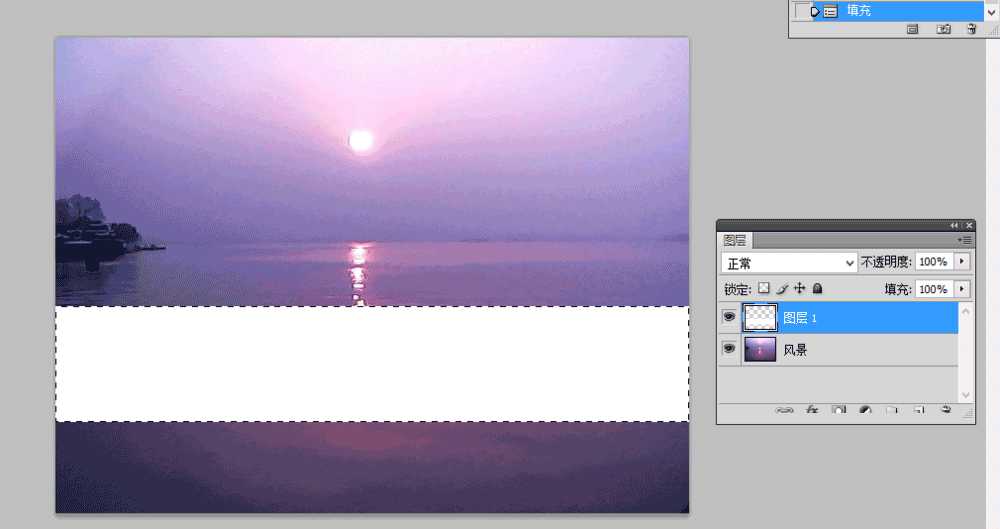Click the create new layer icon
The height and width of the screenshot is (529, 1000).
(x=919, y=410)
